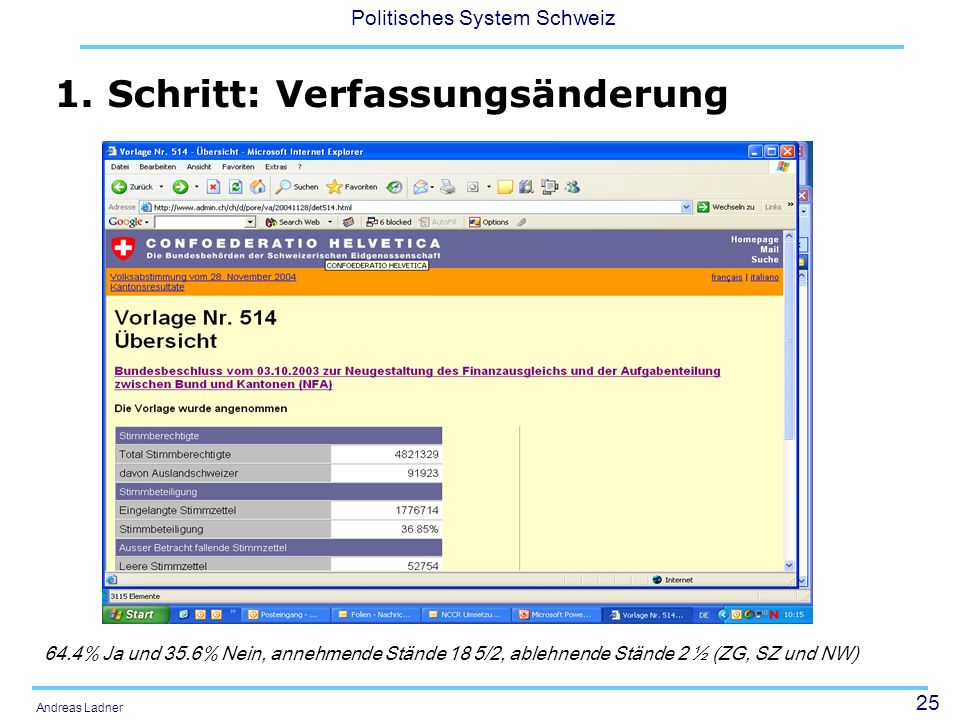The width and height of the screenshot is (960, 720).
Task: Click the Vorlage Nr. 514 taskbar button
Action: [x=647, y=615]
